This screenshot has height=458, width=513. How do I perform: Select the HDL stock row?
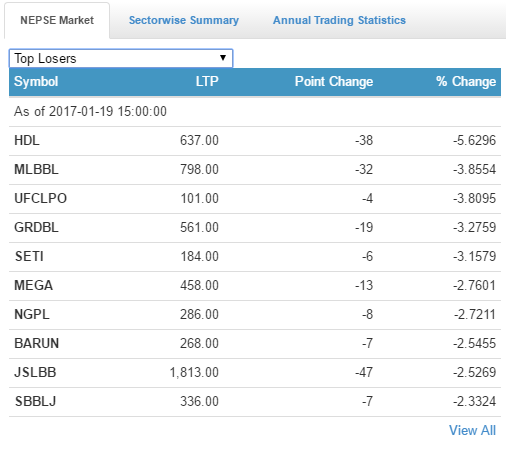[255, 141]
